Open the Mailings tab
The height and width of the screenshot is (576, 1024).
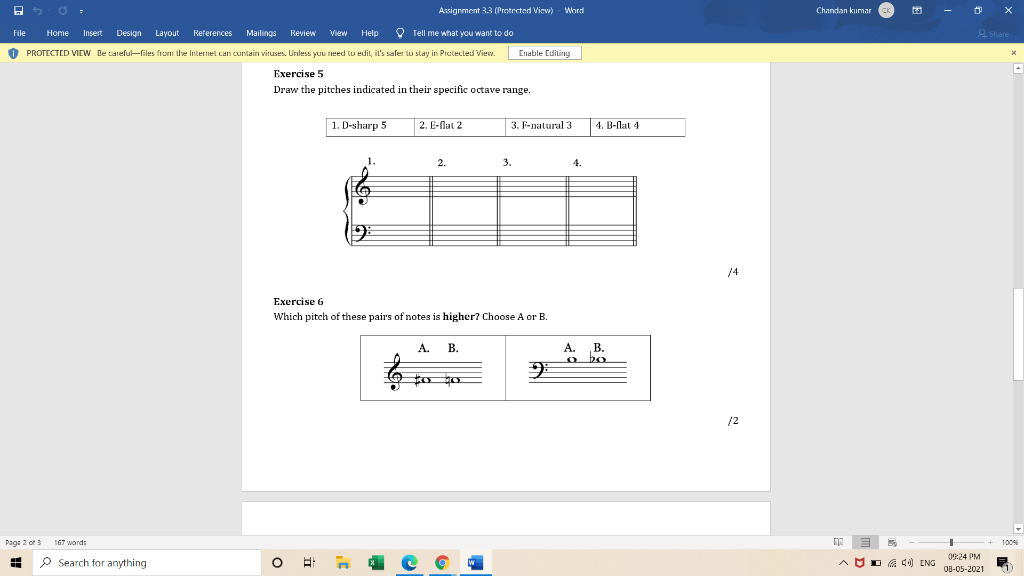(261, 33)
